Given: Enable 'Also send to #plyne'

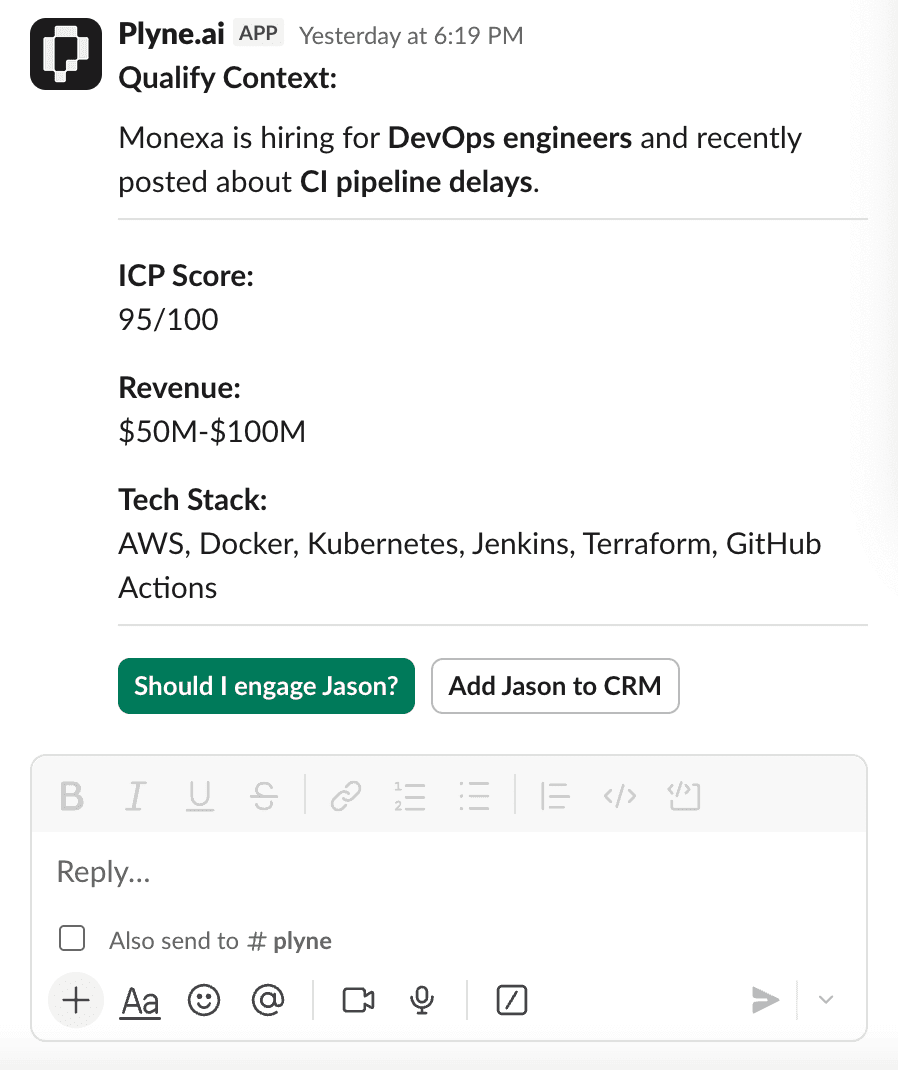Looking at the screenshot, I should point(72,938).
